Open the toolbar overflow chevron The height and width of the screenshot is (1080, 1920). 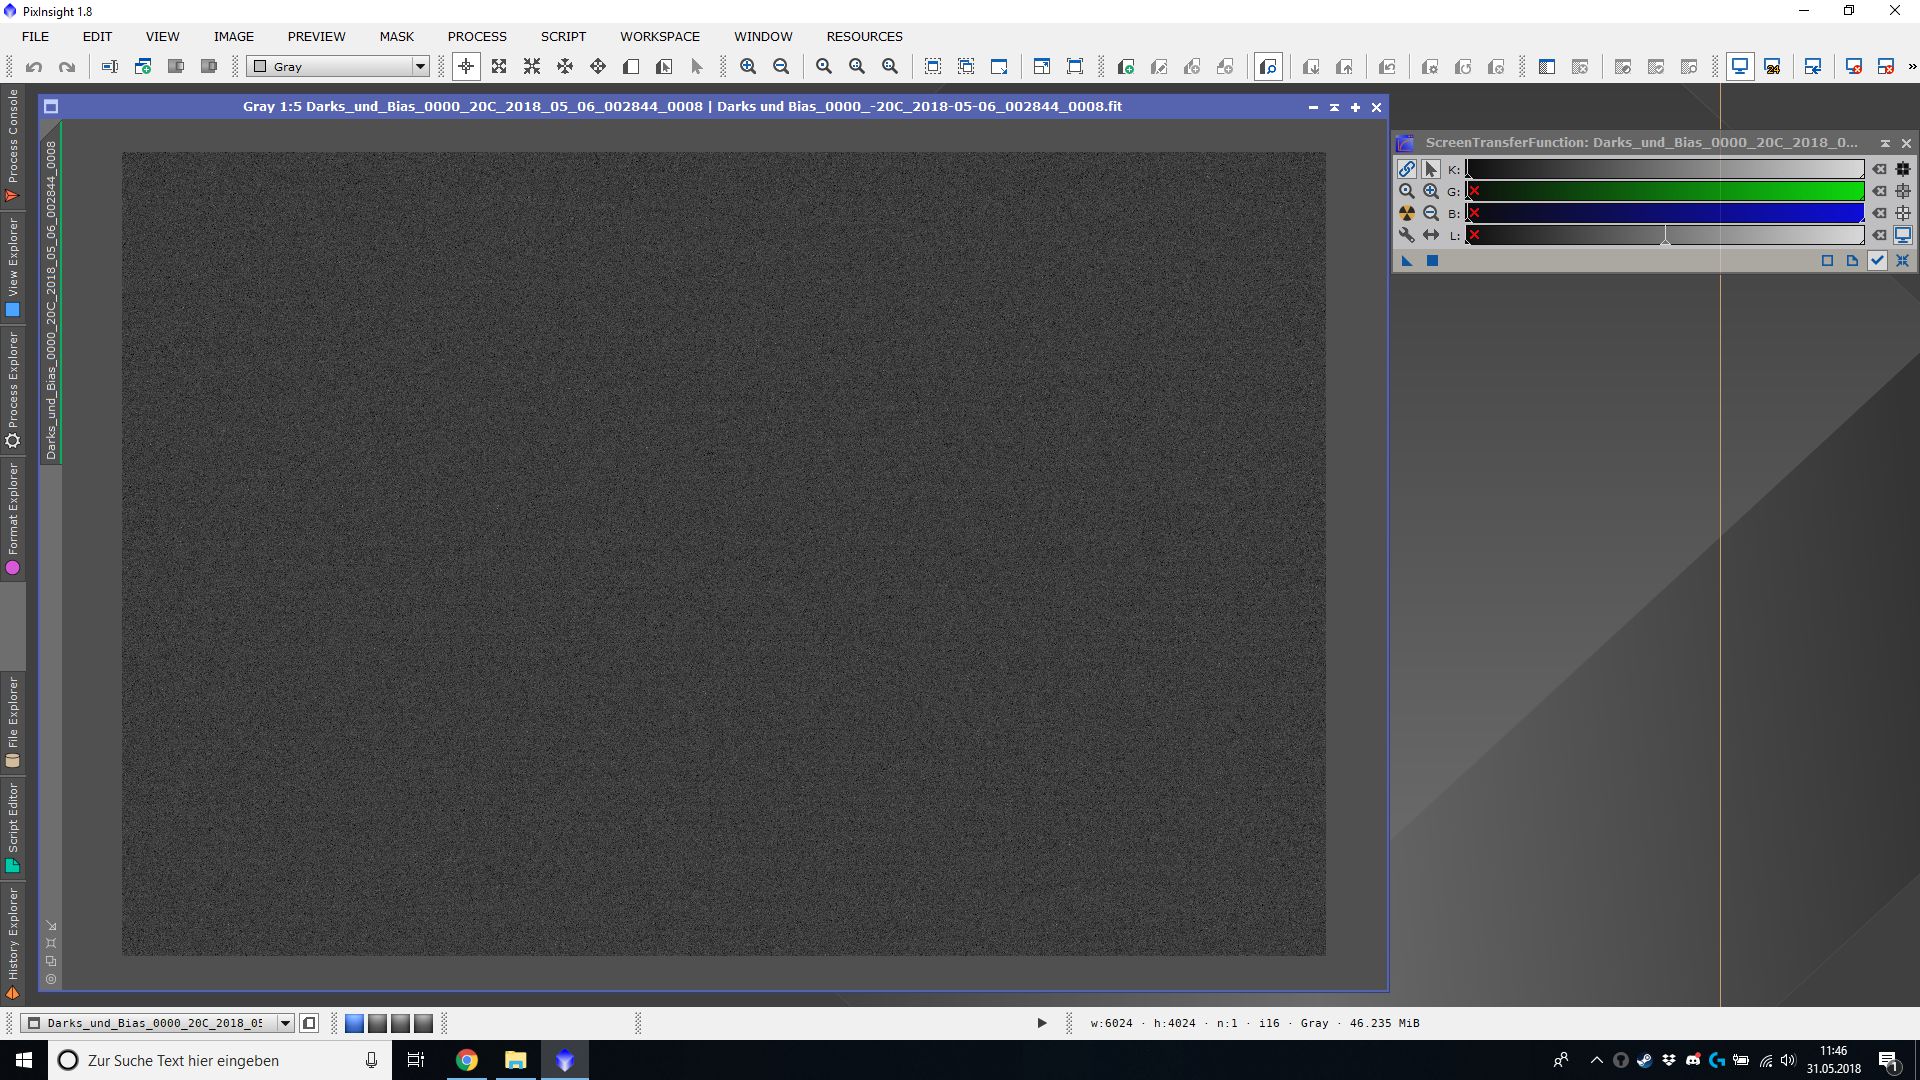coord(1912,67)
